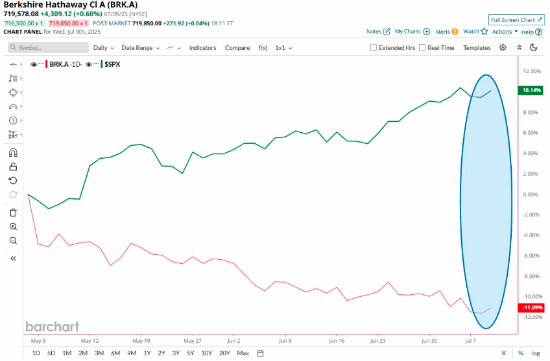The width and height of the screenshot is (550, 361).
Task: Delete drawings with the trash icon
Action: click(x=13, y=213)
